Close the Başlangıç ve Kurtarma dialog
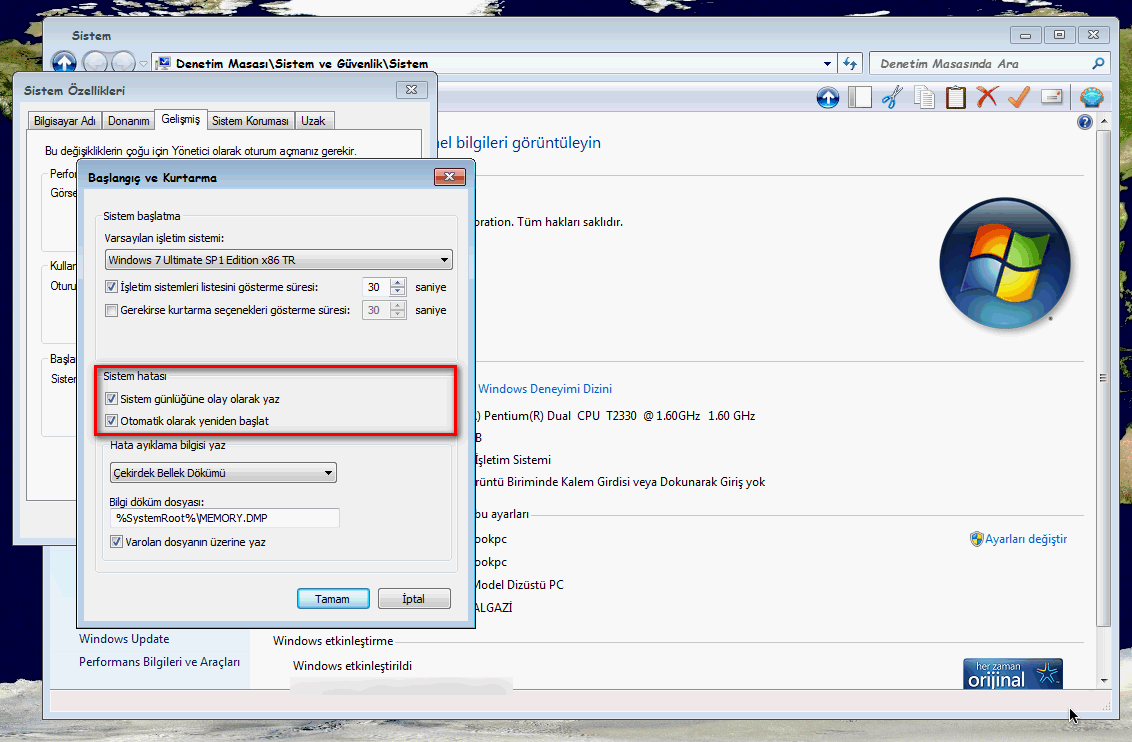 (x=449, y=177)
